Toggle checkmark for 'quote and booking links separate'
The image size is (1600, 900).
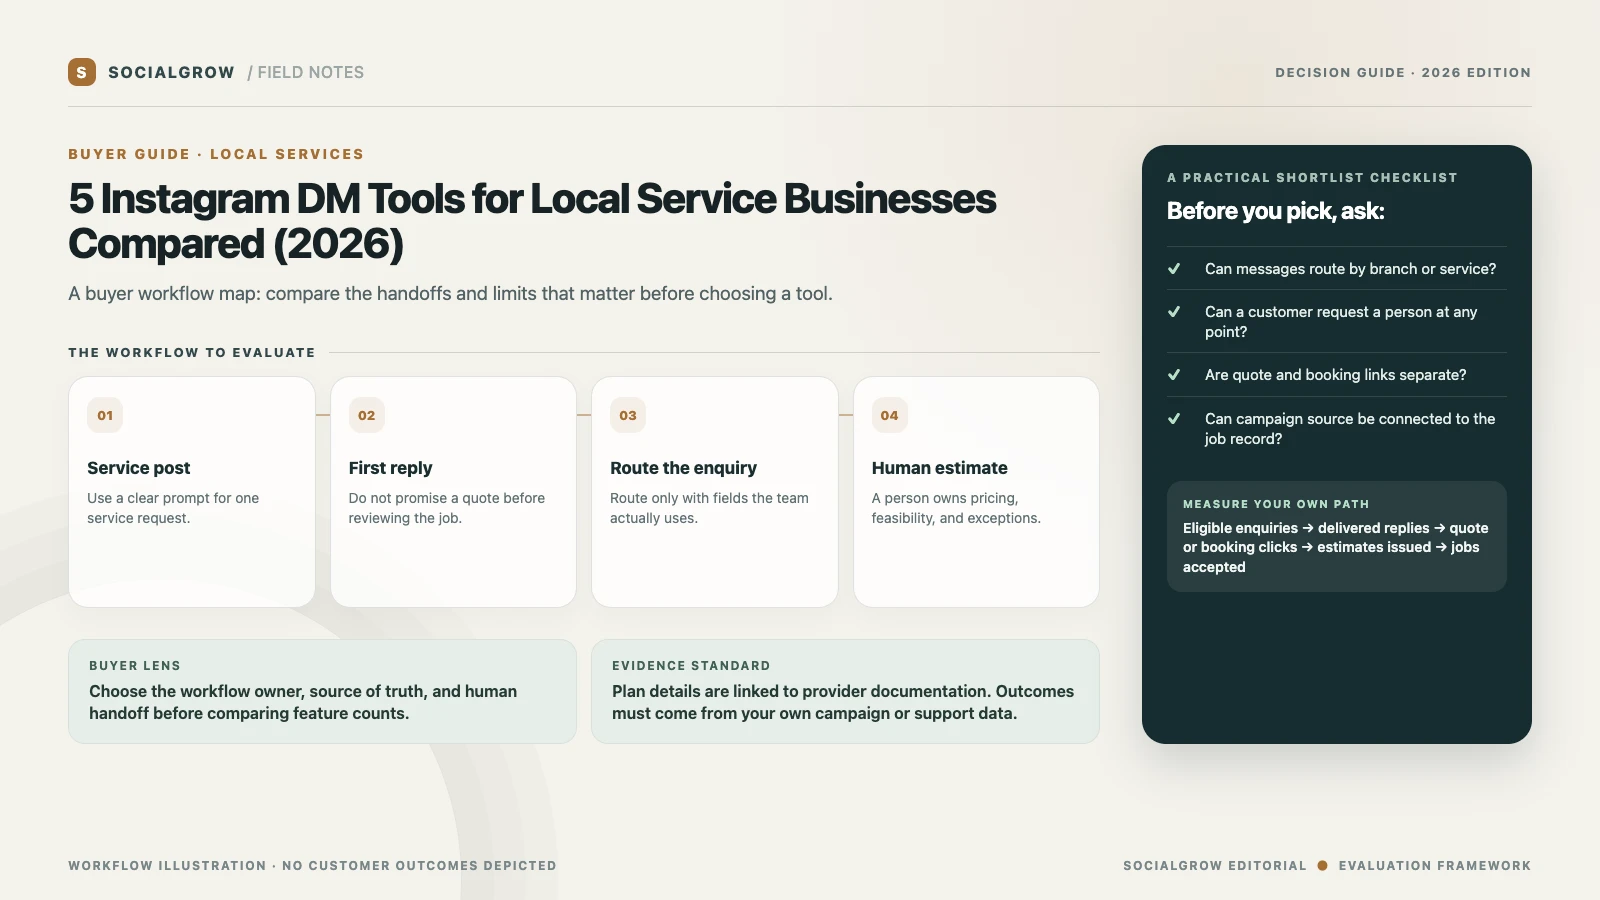1174,375
